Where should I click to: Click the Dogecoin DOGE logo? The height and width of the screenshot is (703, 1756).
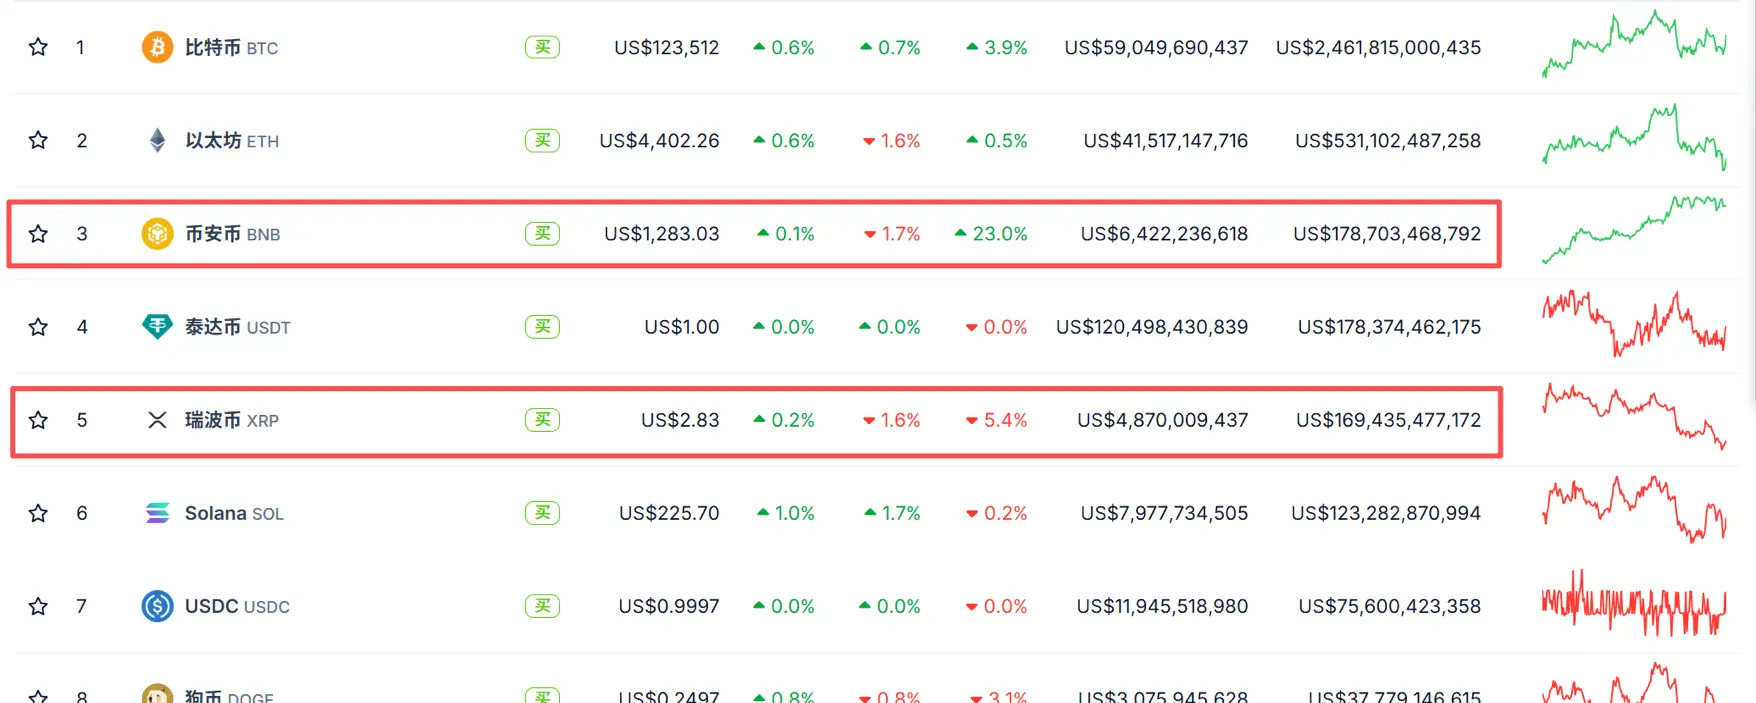click(x=157, y=693)
